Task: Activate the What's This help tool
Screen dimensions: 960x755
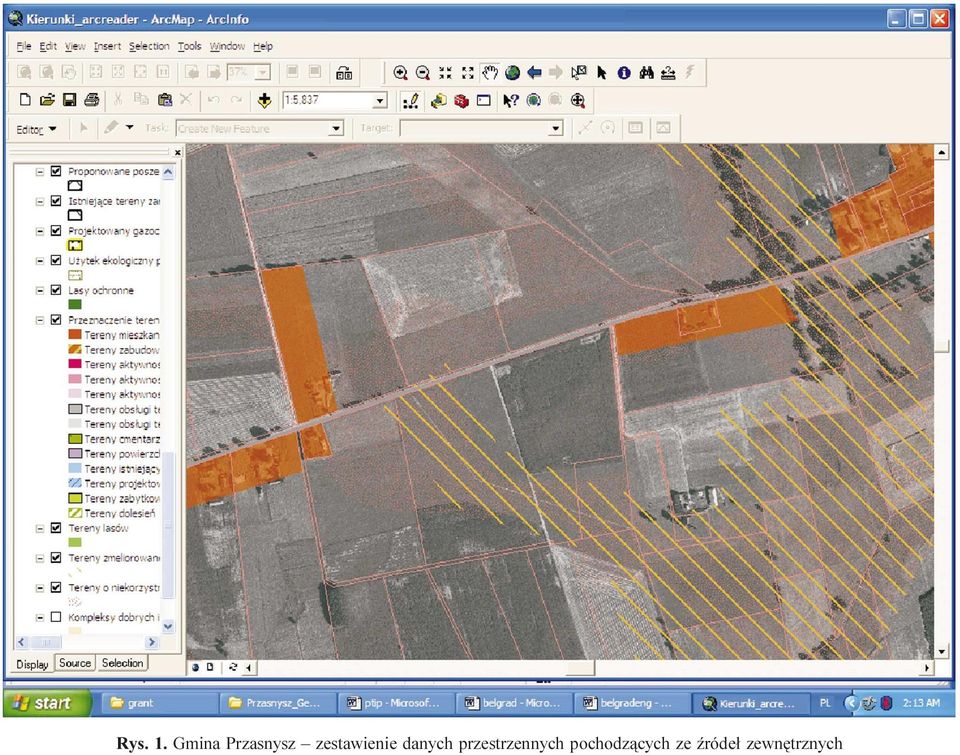Action: pos(510,100)
